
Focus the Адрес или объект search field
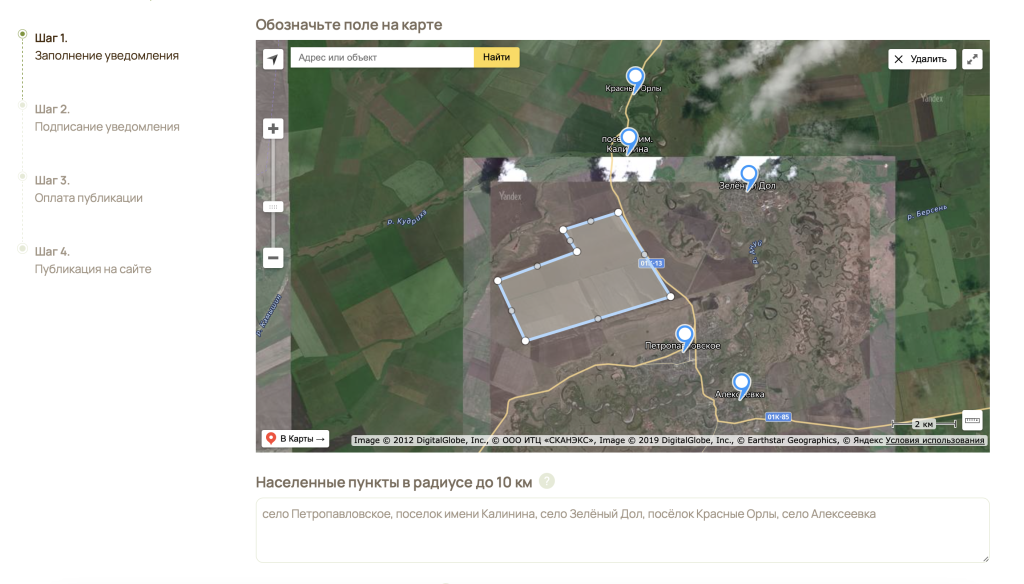382,57
